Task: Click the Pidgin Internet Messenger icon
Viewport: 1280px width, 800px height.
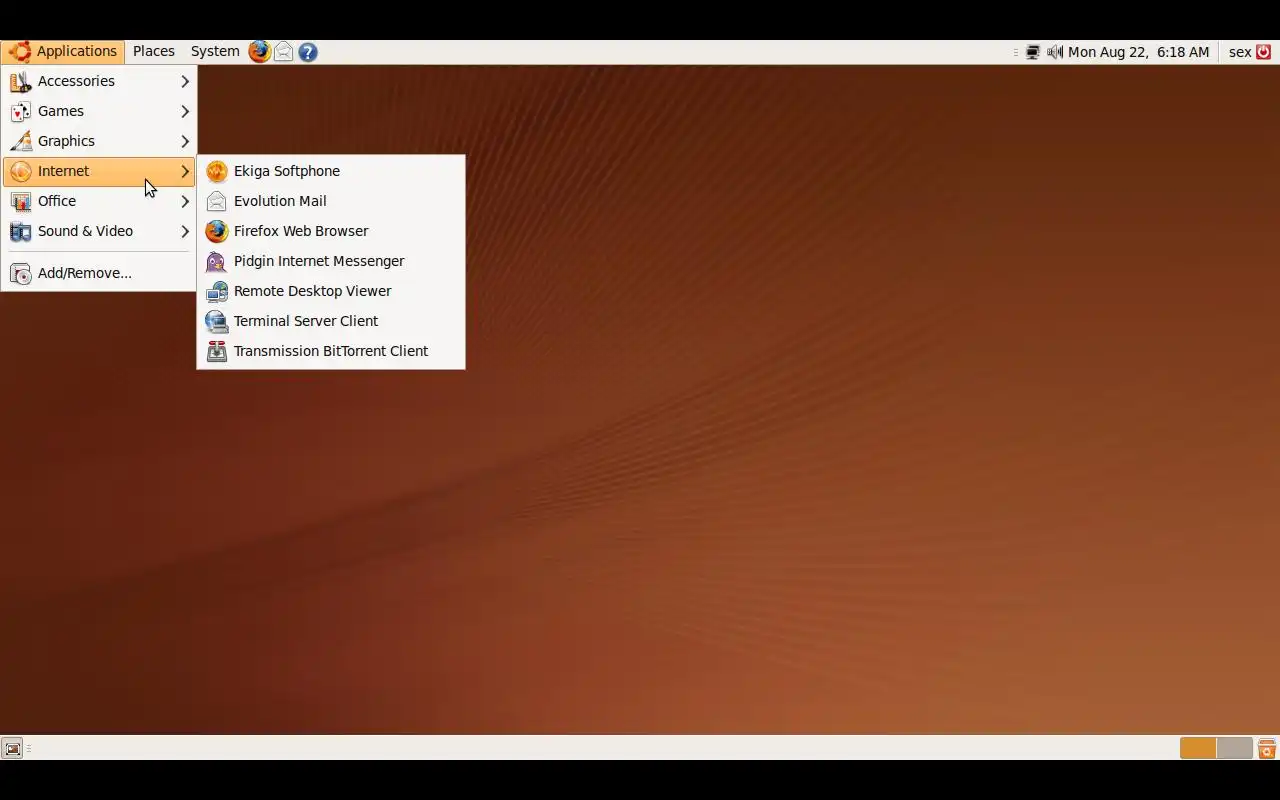Action: coord(217,261)
